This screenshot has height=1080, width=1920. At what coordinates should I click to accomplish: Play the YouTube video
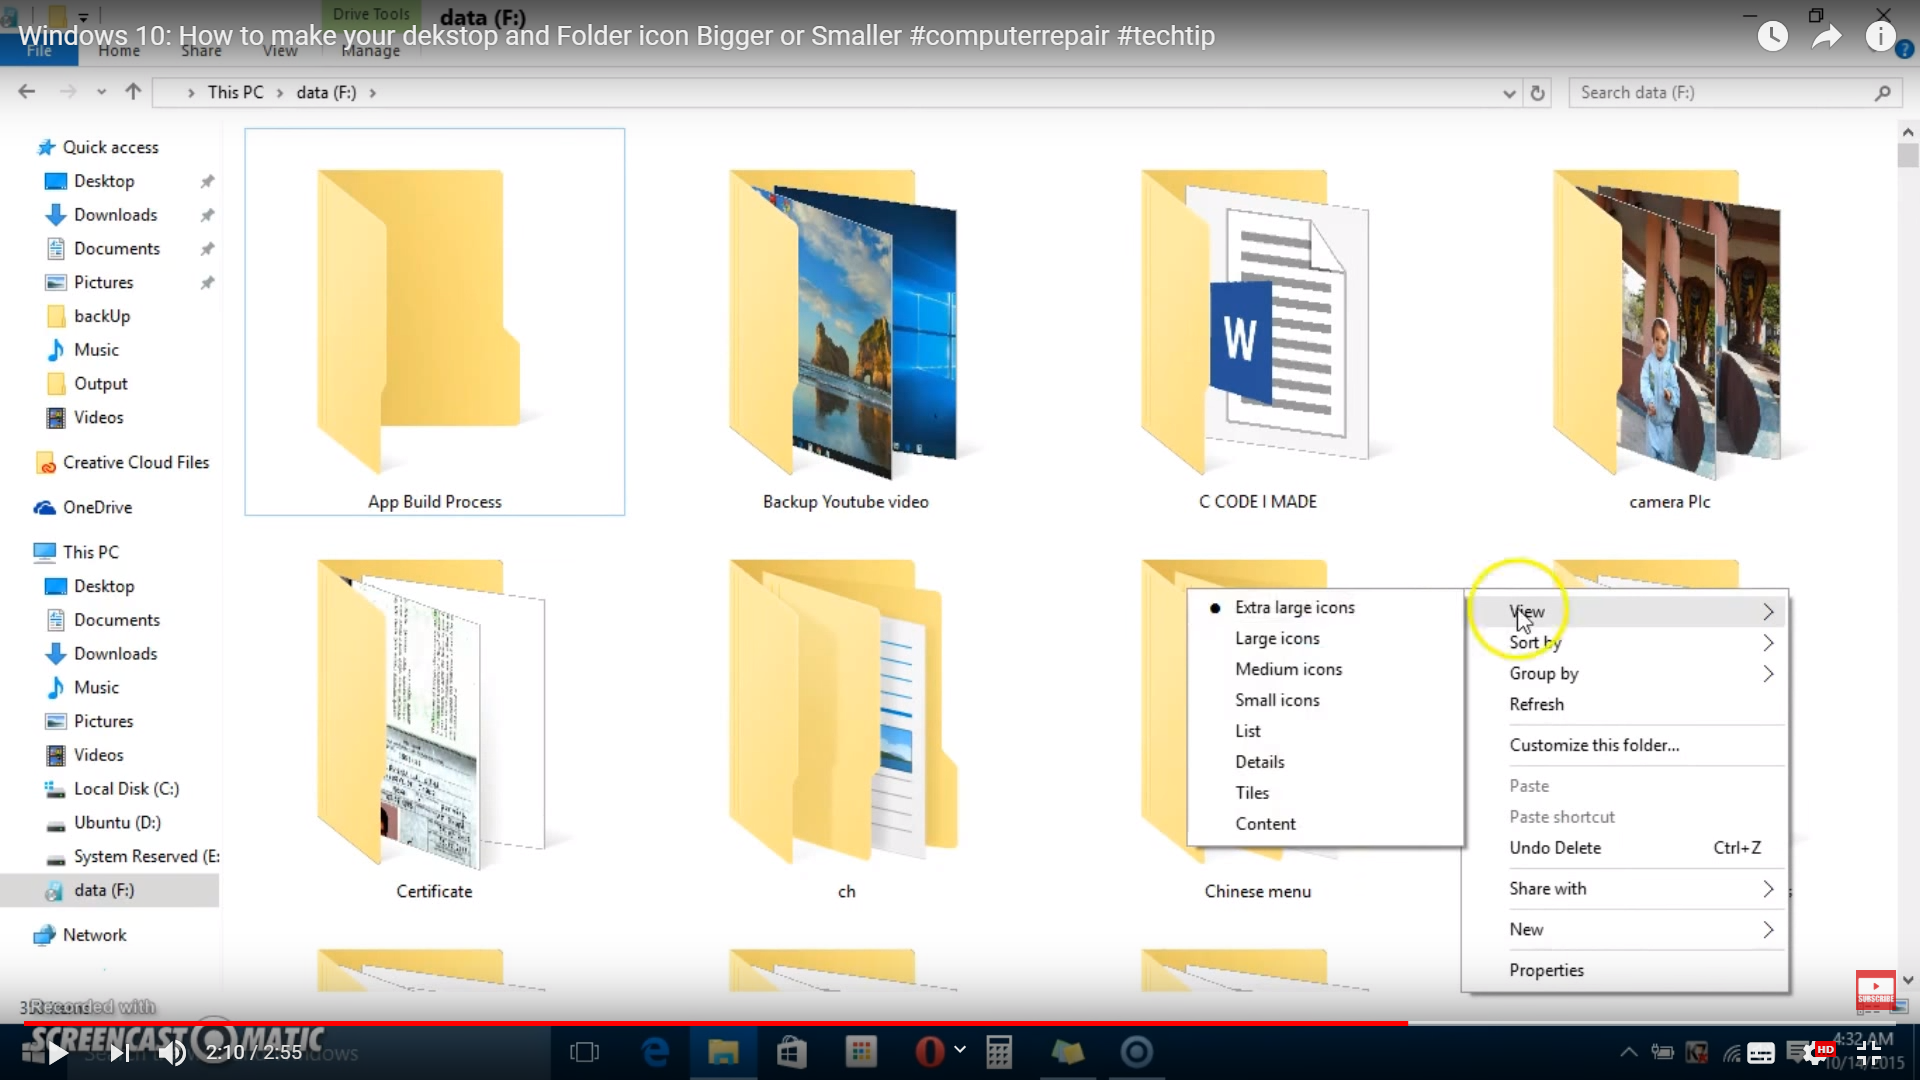tap(58, 1053)
